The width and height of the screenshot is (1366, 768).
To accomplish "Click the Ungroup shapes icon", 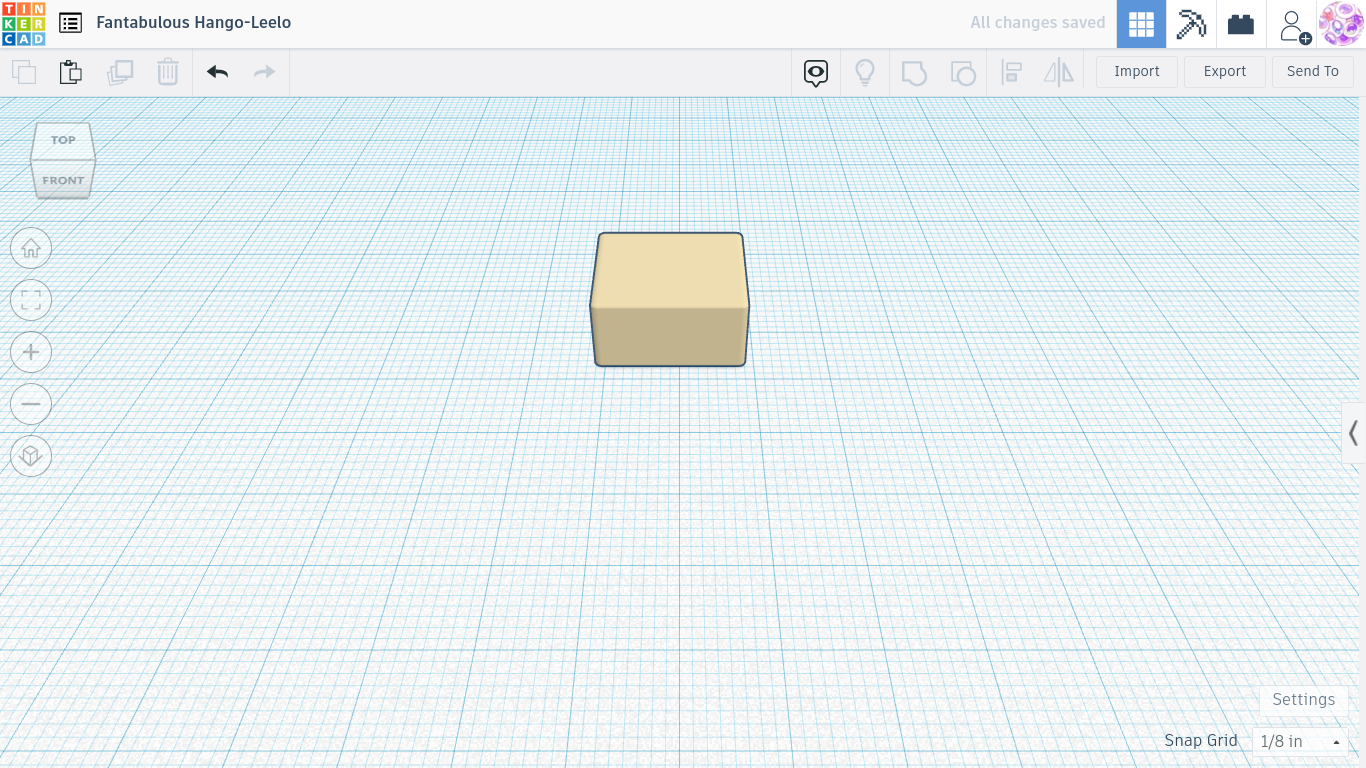I will 962,72.
